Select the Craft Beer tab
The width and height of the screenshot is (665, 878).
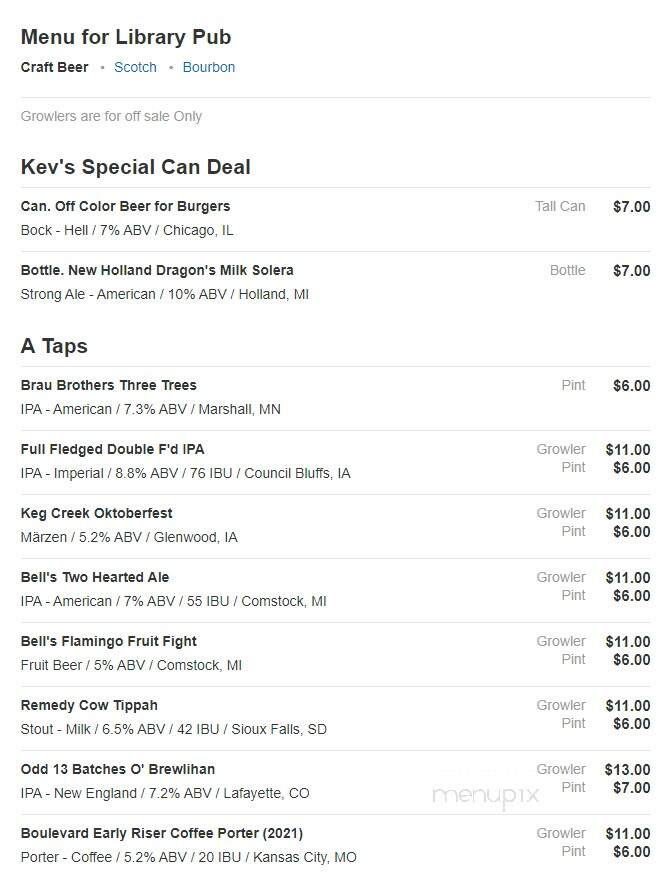(x=54, y=67)
